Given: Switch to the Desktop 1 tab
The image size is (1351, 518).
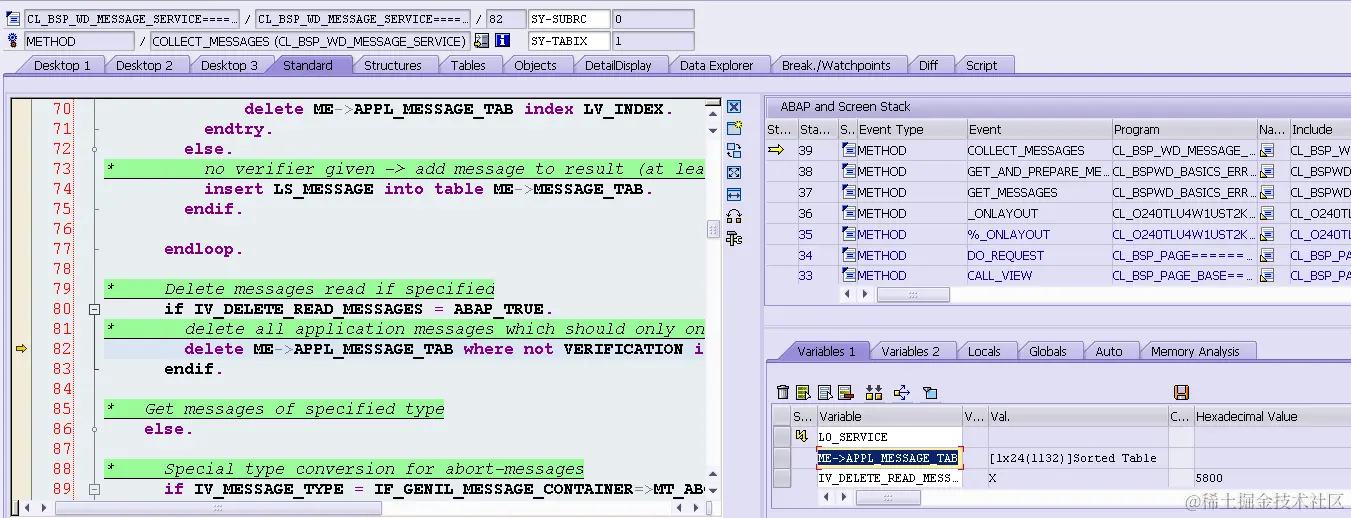Looking at the screenshot, I should (62, 65).
